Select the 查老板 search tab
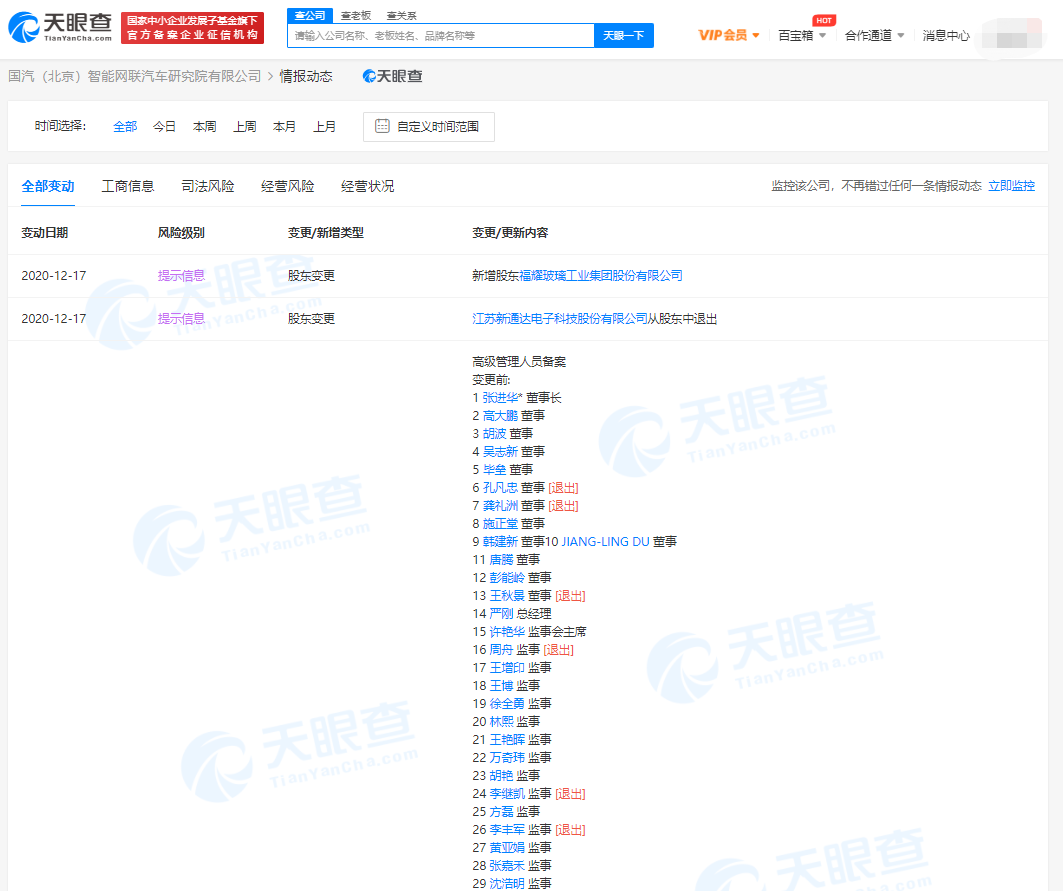 [x=356, y=16]
